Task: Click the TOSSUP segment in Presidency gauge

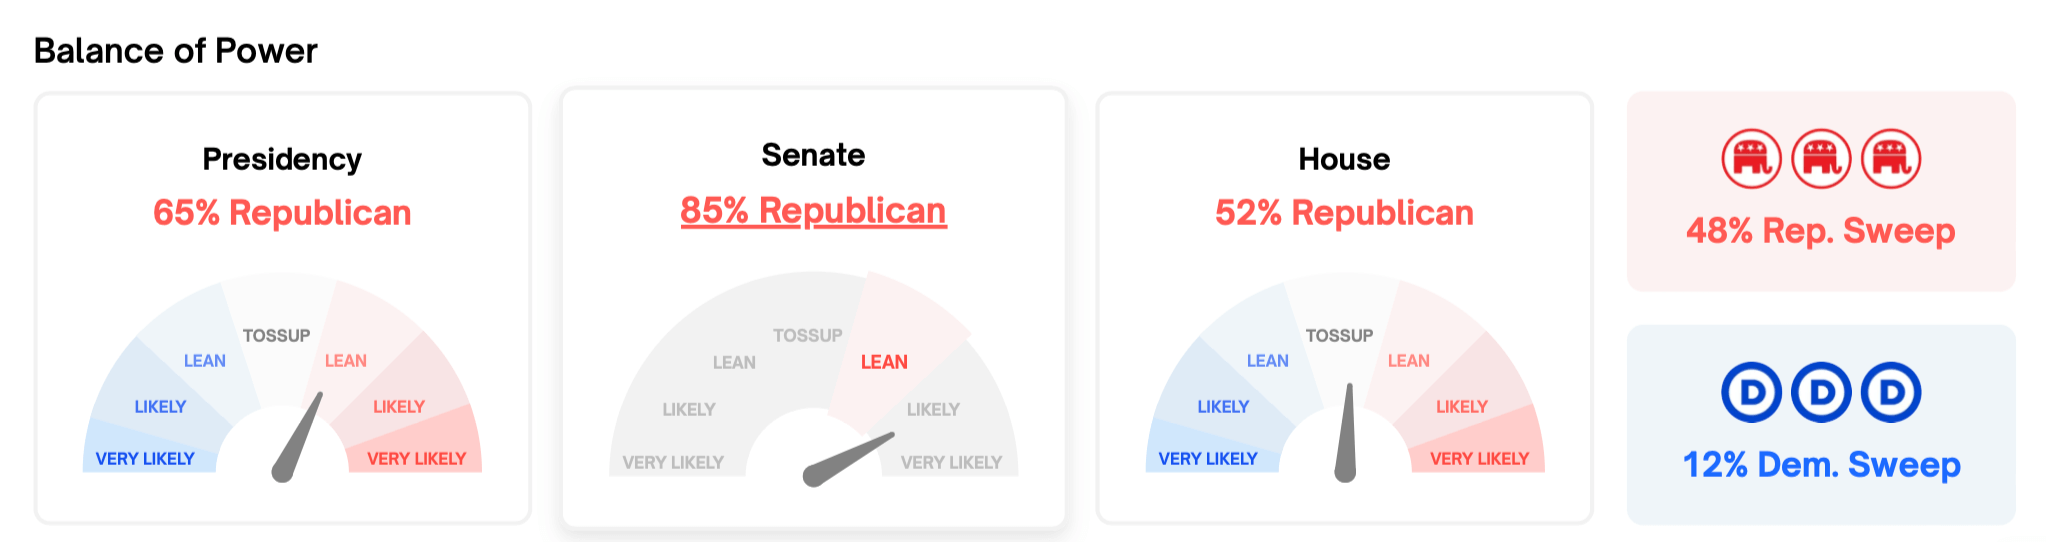Action: pos(277,336)
